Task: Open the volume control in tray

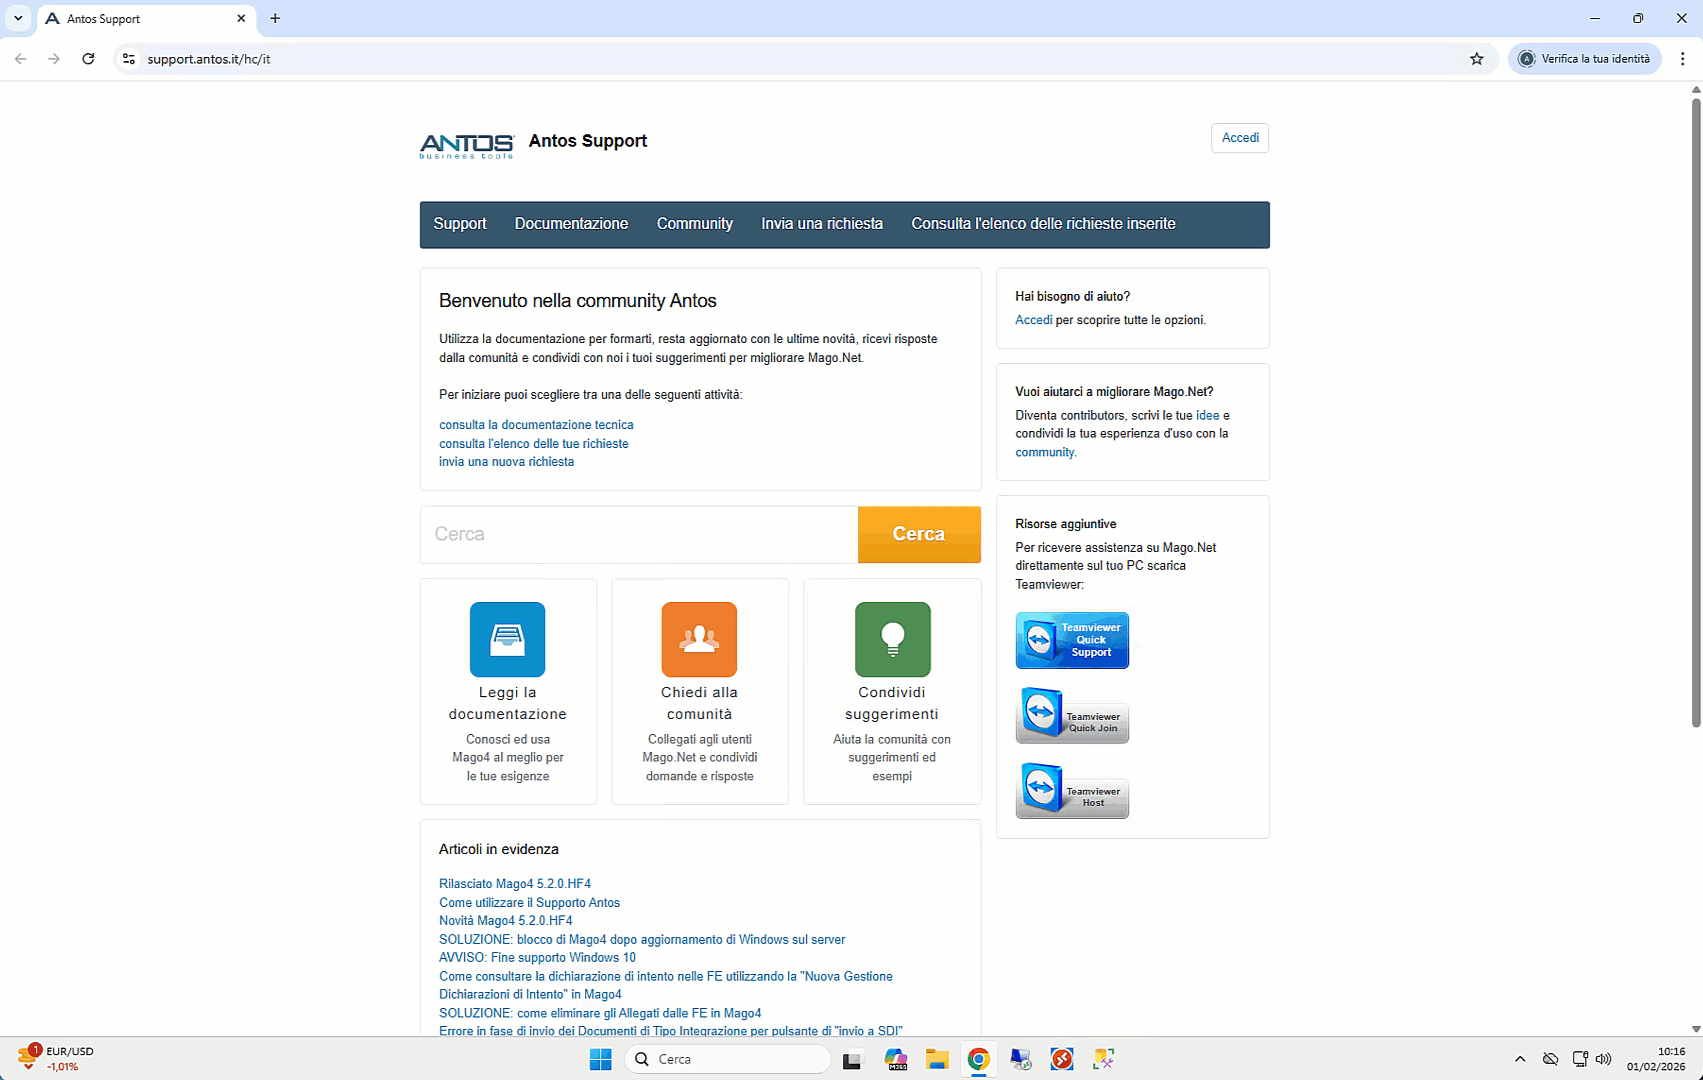Action: tap(1604, 1059)
